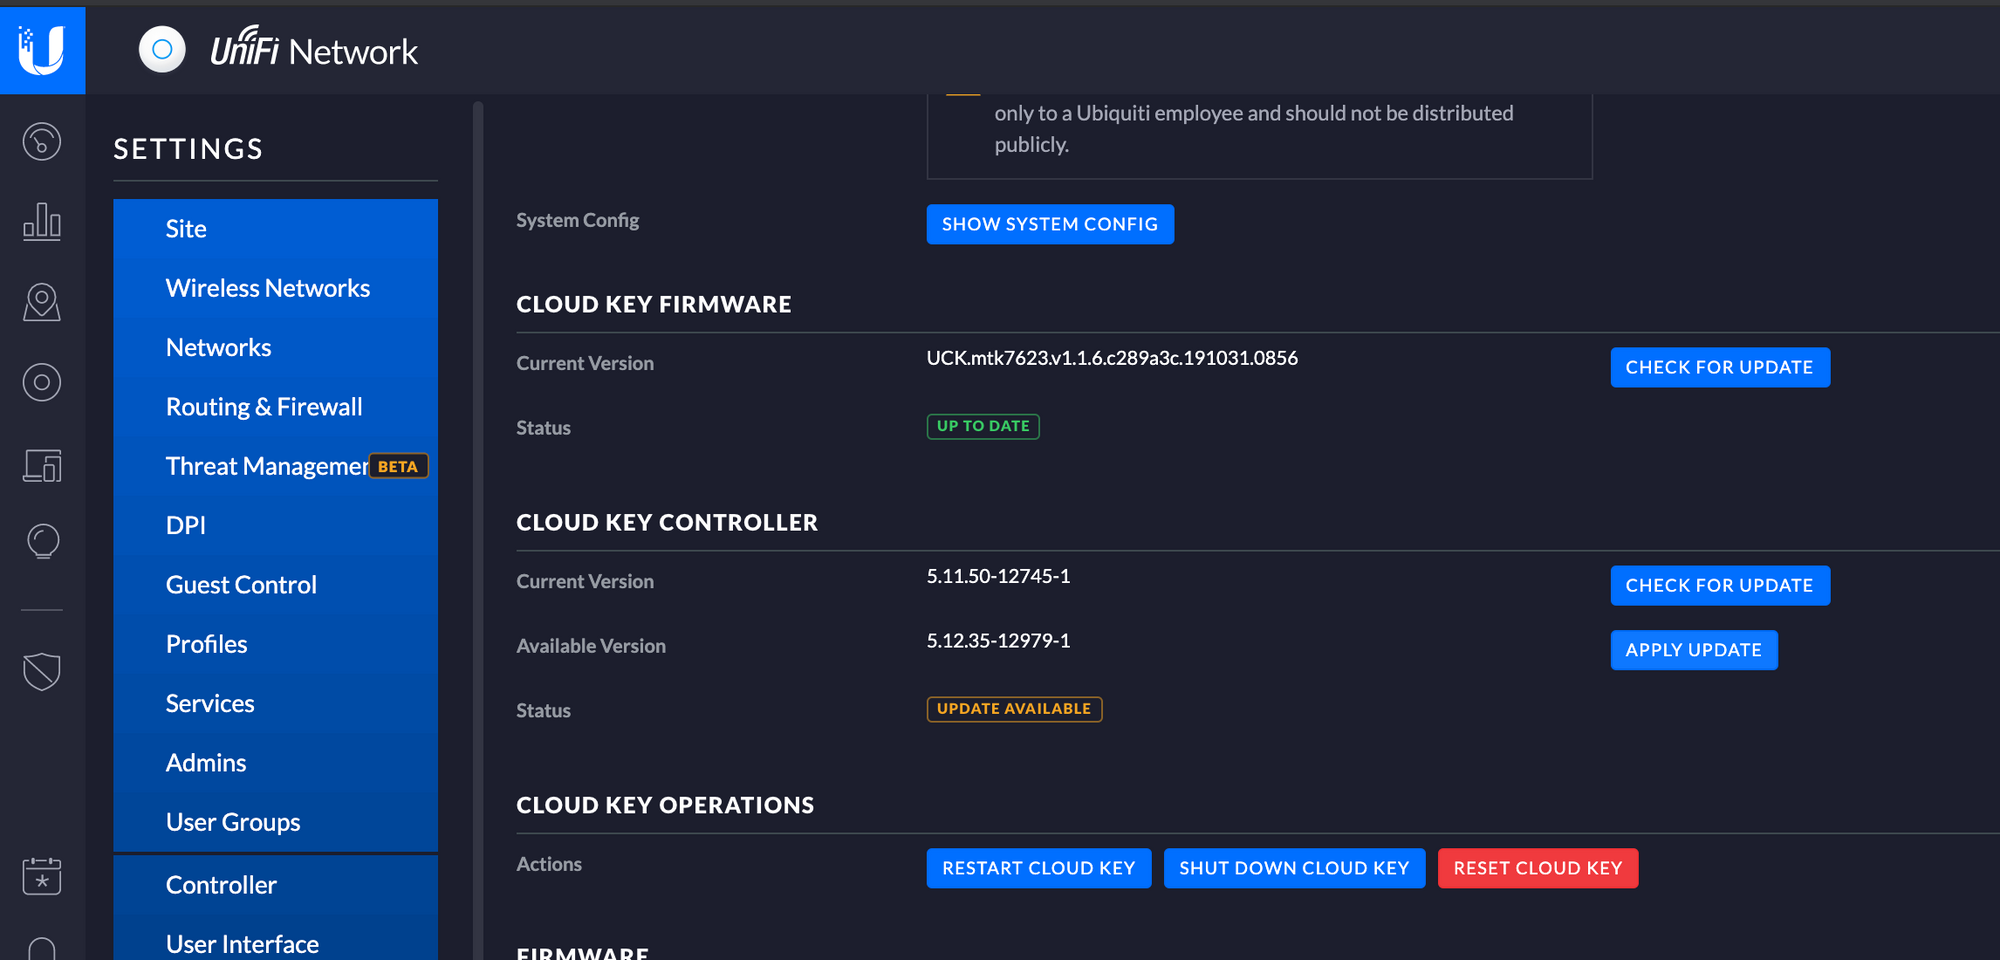
Task: Open the shield protection icon
Action: pos(42,671)
